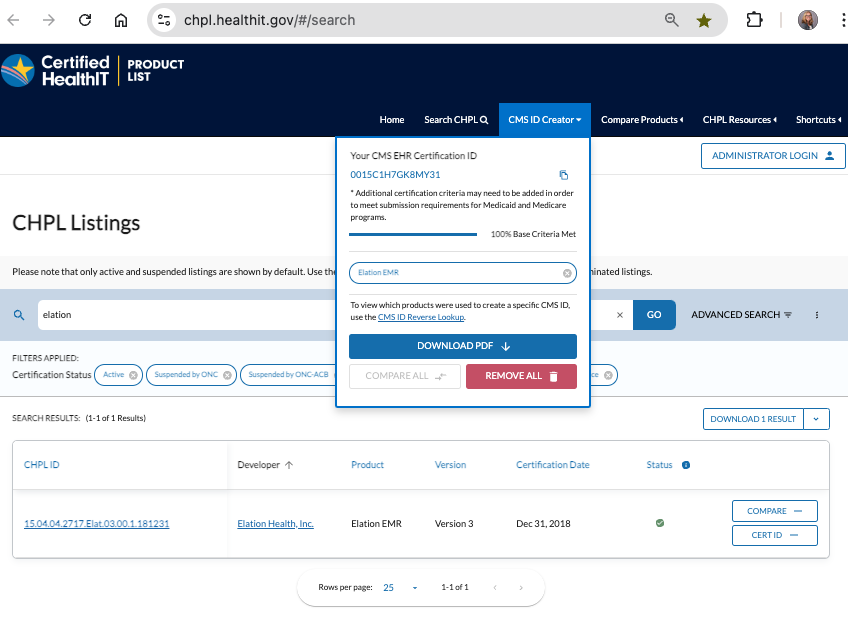Go to next results page
Image resolution: width=848 pixels, height=617 pixels.
(x=521, y=588)
